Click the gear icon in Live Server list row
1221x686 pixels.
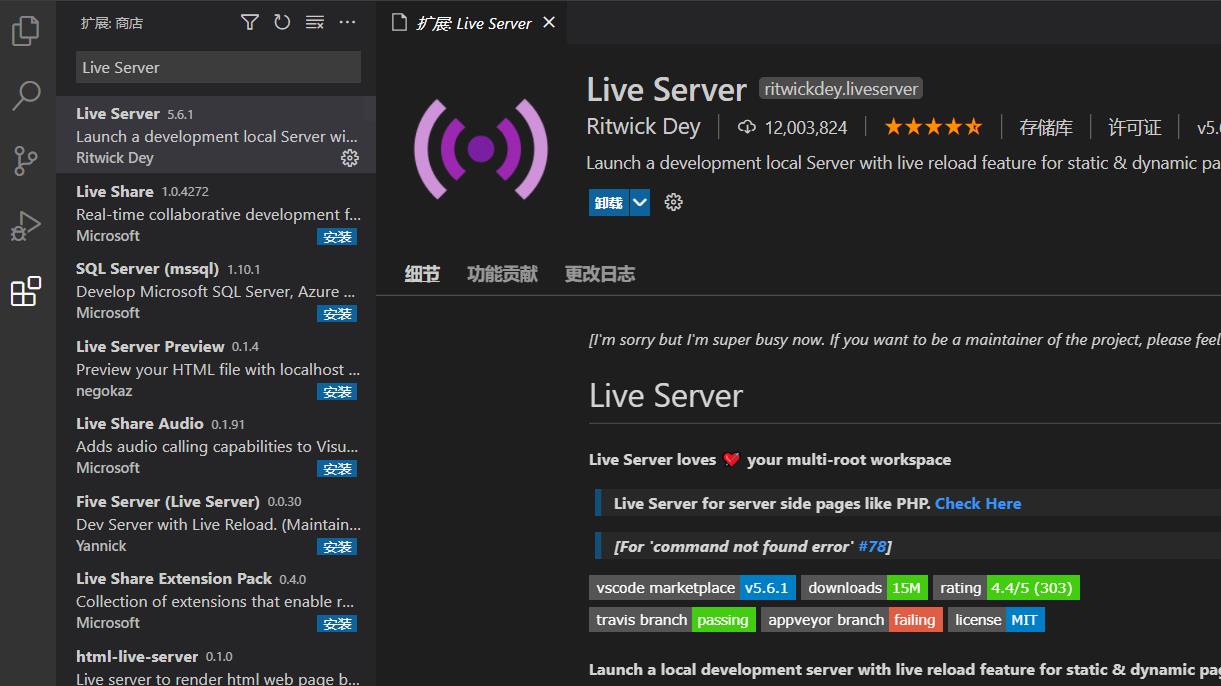click(350, 158)
